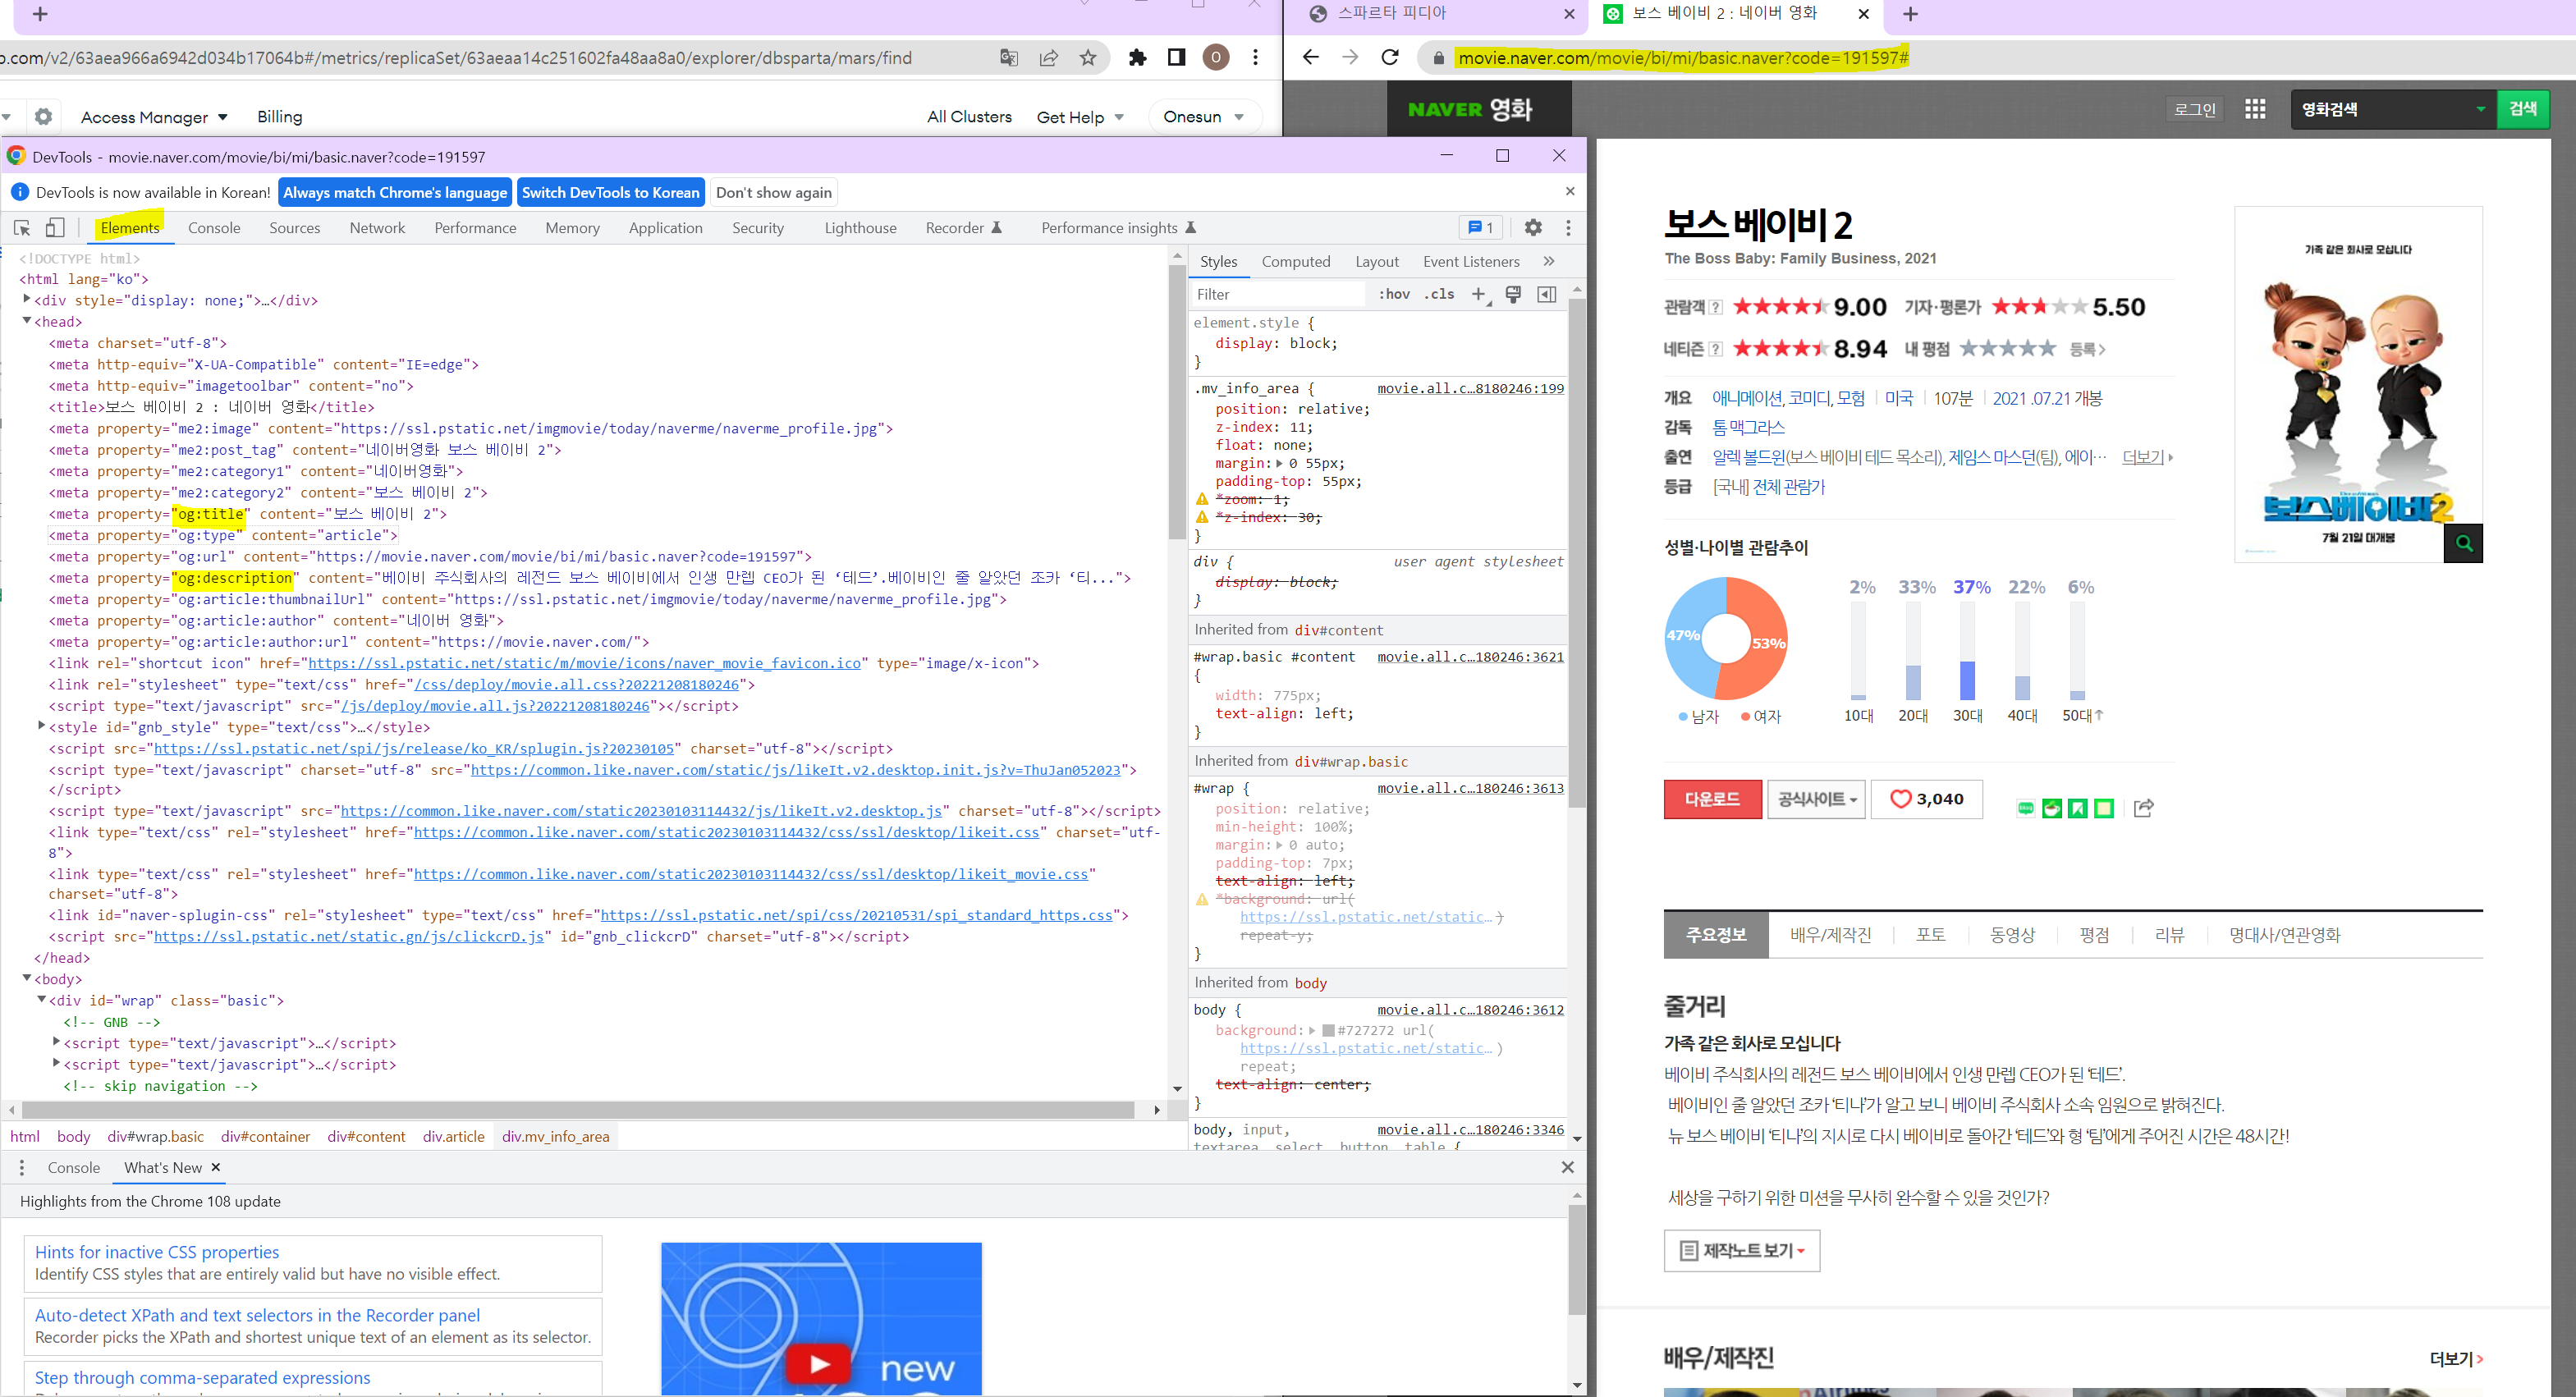The height and width of the screenshot is (1397, 2576).
Task: Click the Atlas translate page icon
Action: pyautogui.click(x=1009, y=58)
